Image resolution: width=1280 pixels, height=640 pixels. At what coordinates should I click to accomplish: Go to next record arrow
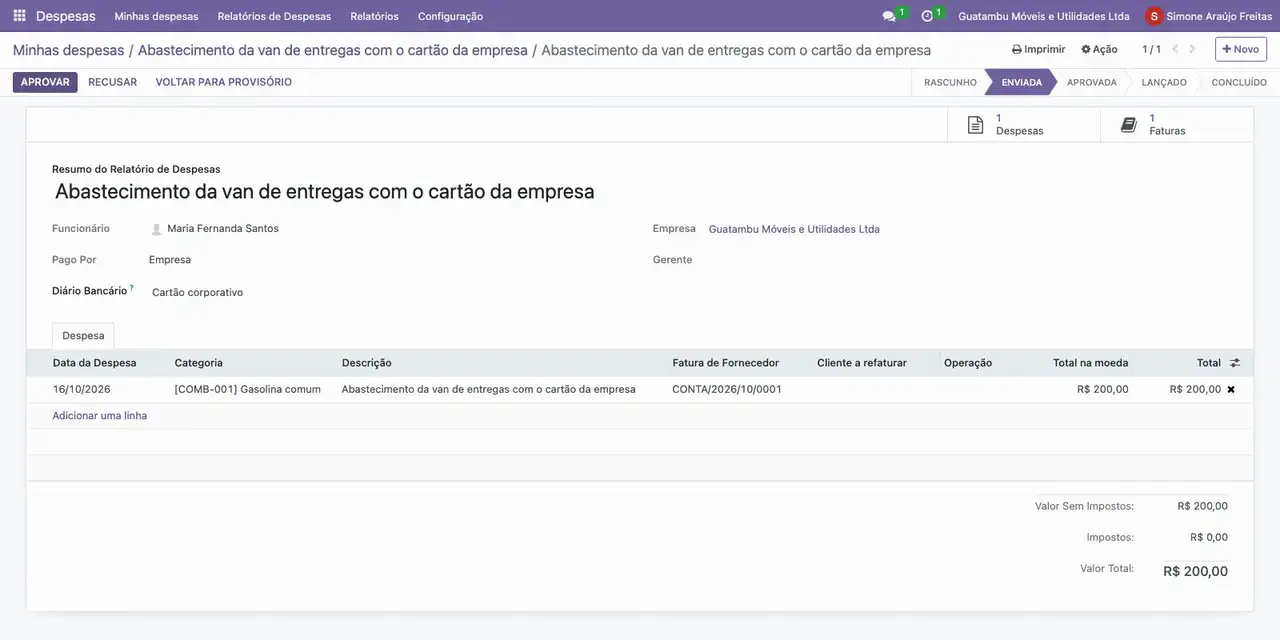[x=1192, y=49]
